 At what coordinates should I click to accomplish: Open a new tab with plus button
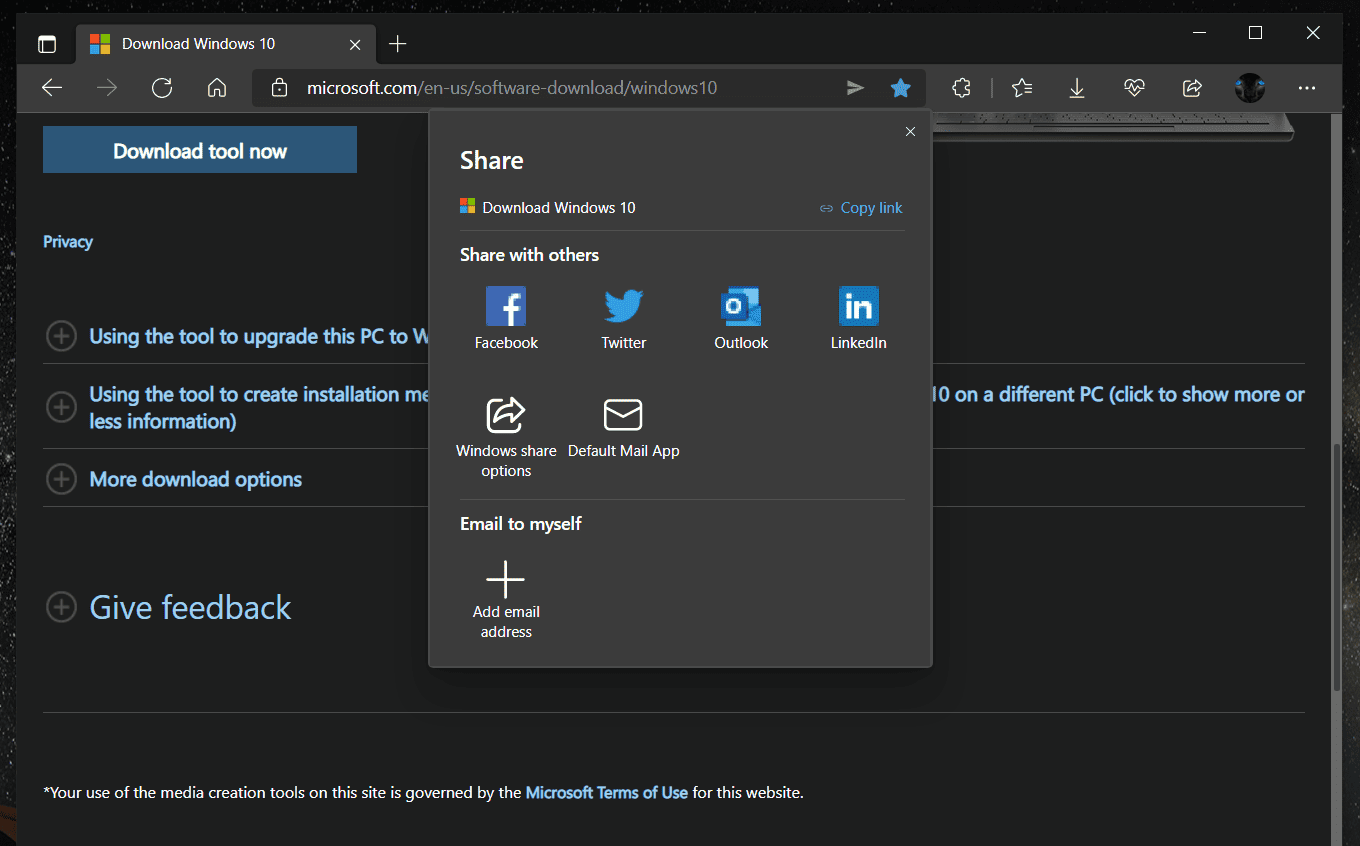click(x=398, y=44)
